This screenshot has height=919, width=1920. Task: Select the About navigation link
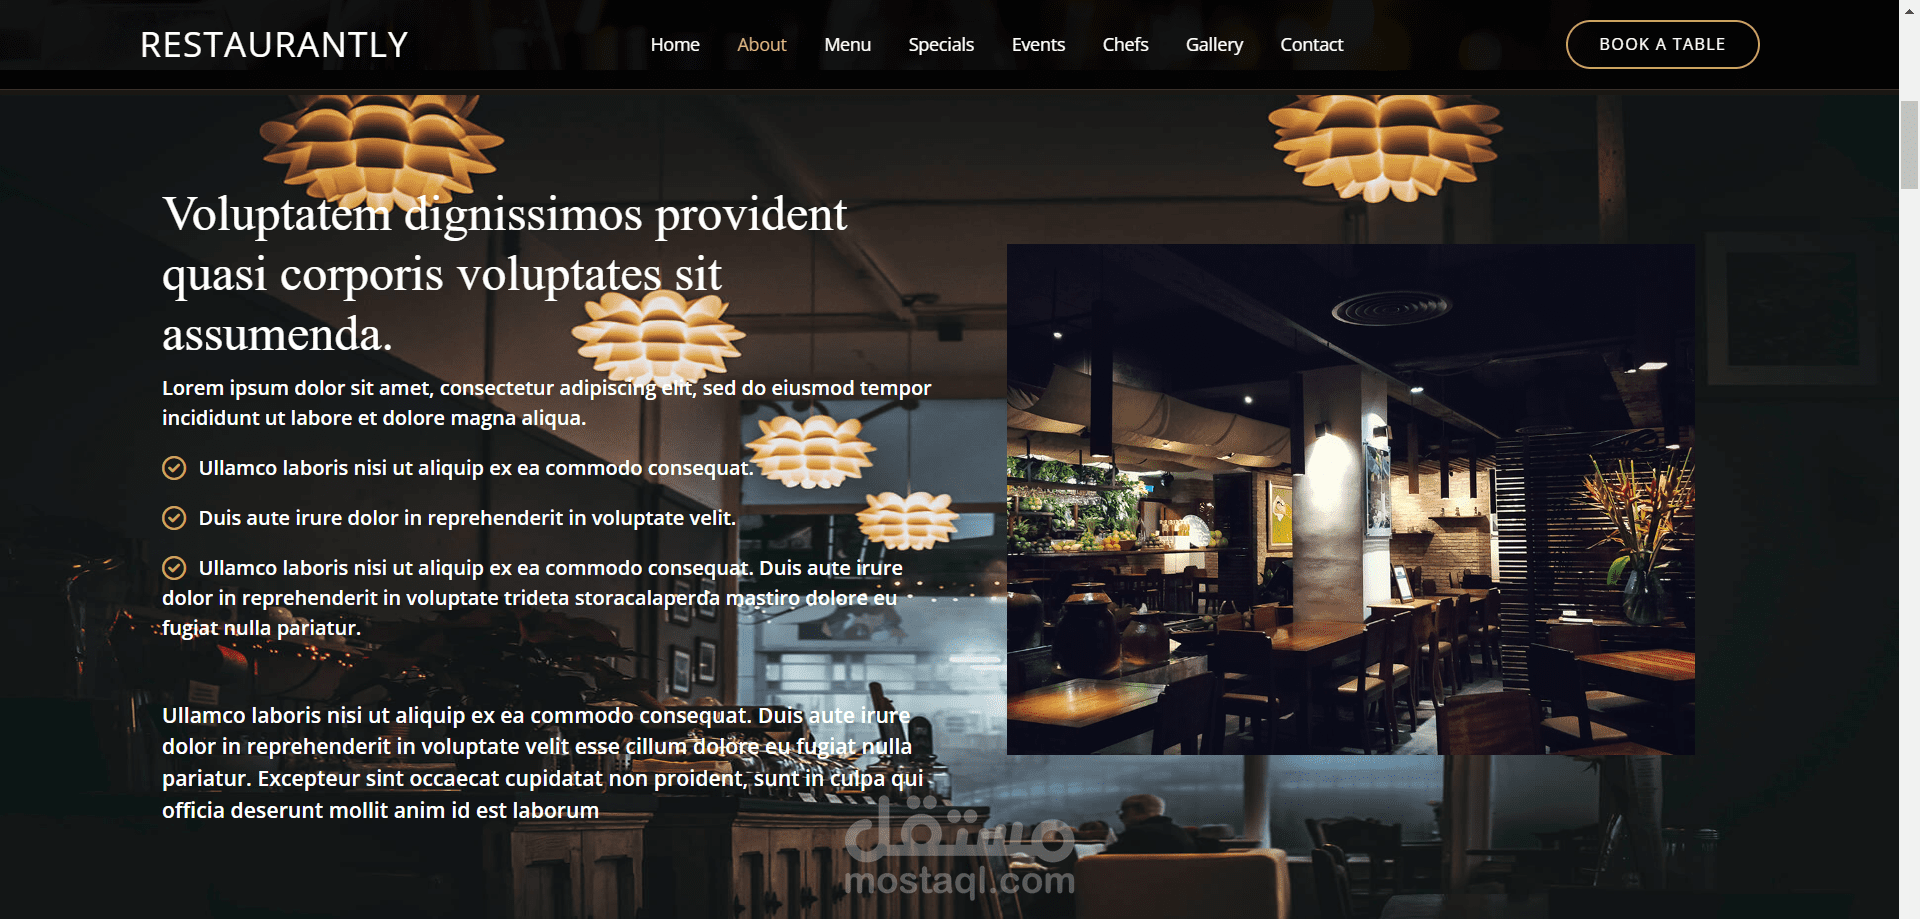coord(762,45)
